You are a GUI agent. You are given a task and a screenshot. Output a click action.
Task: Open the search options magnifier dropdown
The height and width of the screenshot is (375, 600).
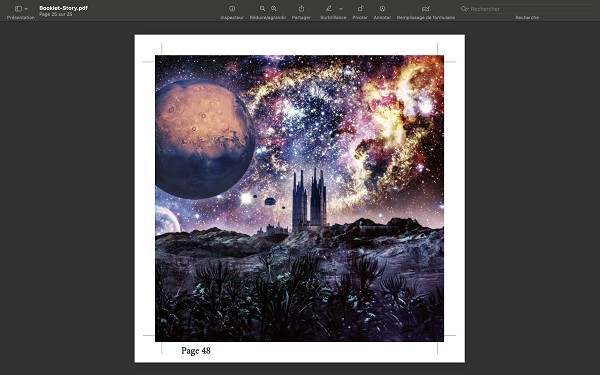465,9
